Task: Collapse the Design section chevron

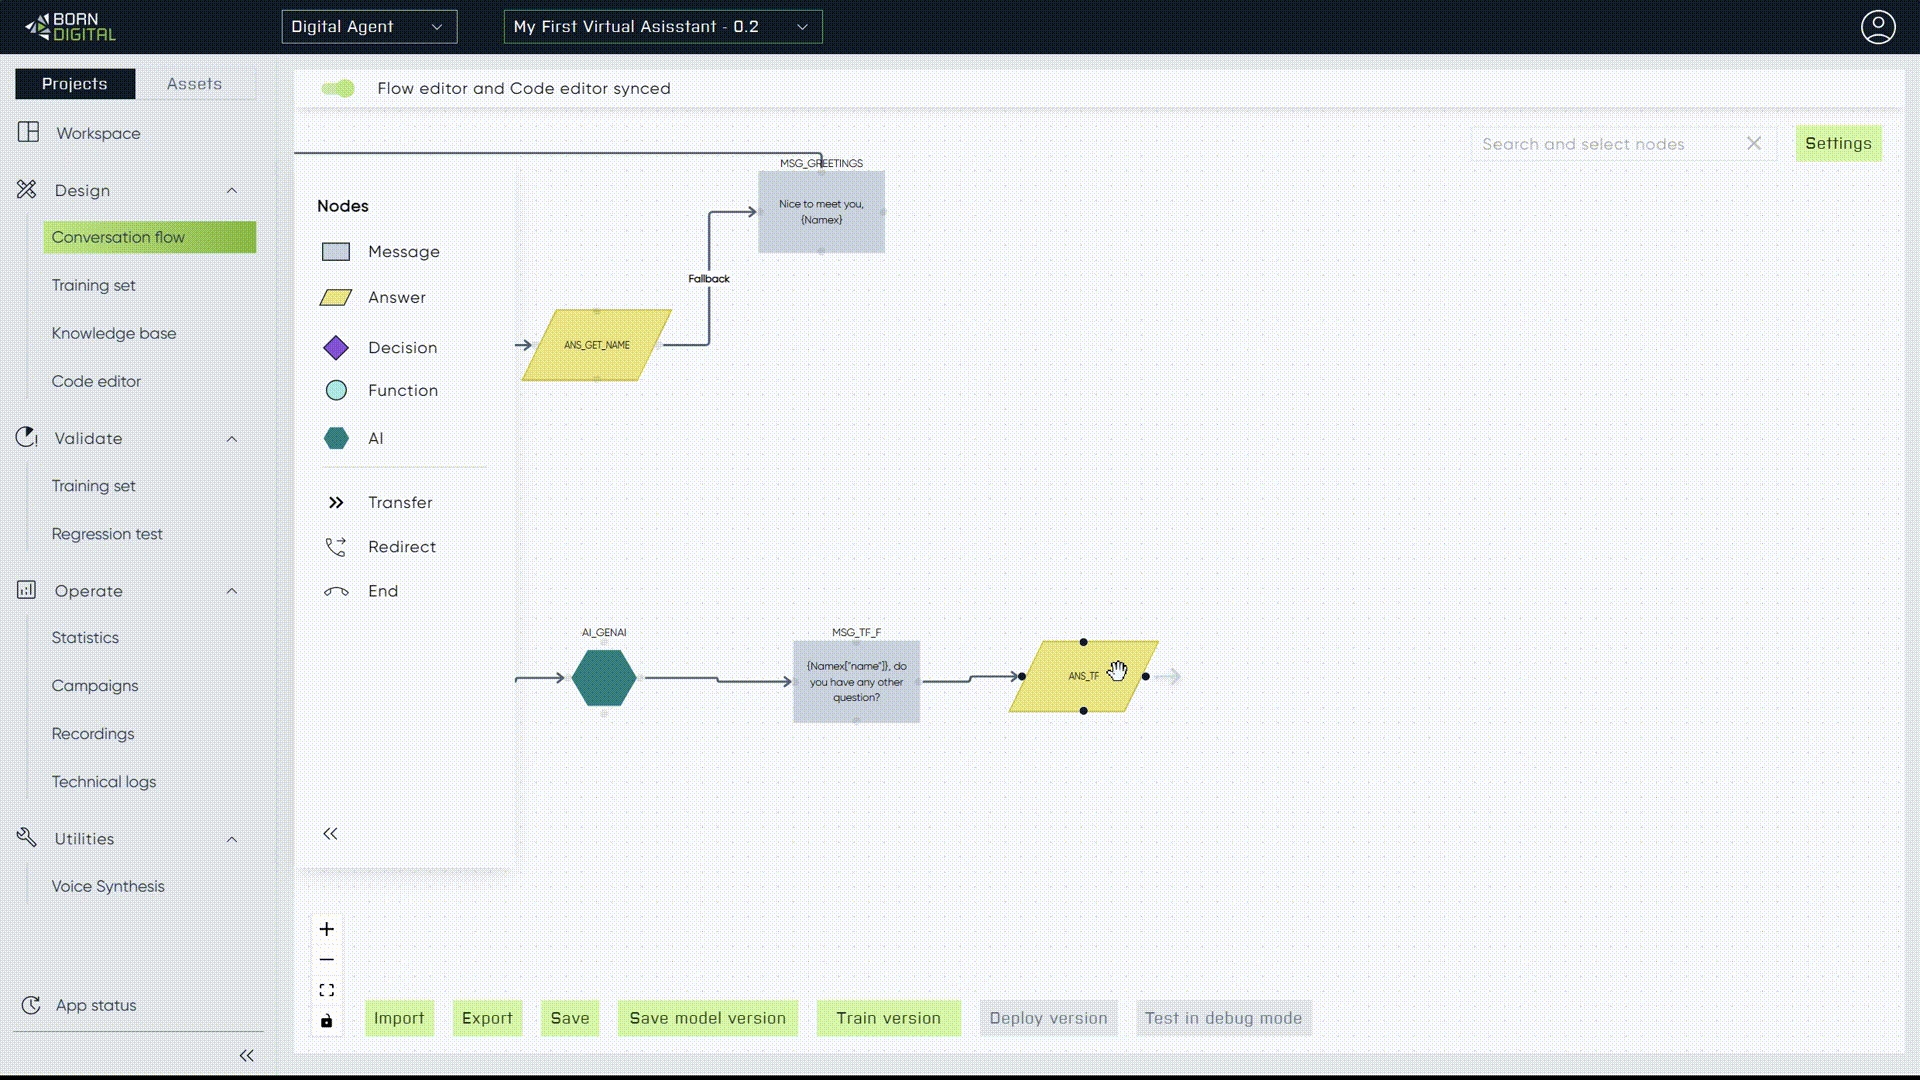Action: (232, 191)
